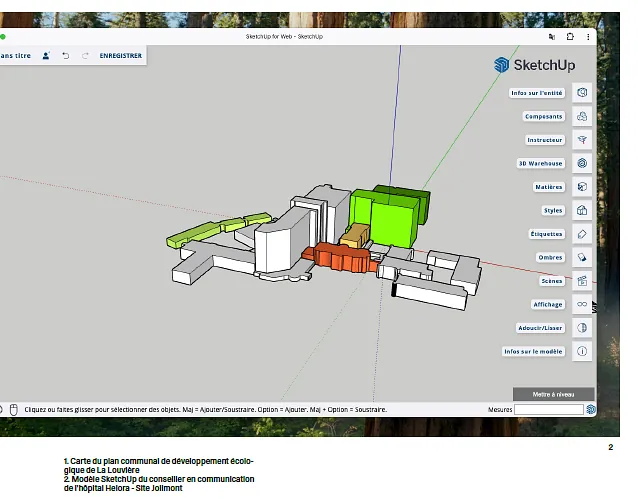Open the browser three-dot menu
The image size is (638, 499).
coord(588,36)
